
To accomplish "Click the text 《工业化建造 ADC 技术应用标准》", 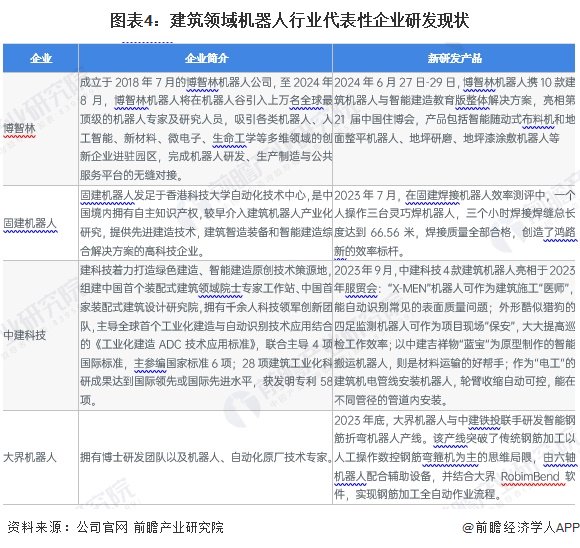I will click(x=175, y=344).
